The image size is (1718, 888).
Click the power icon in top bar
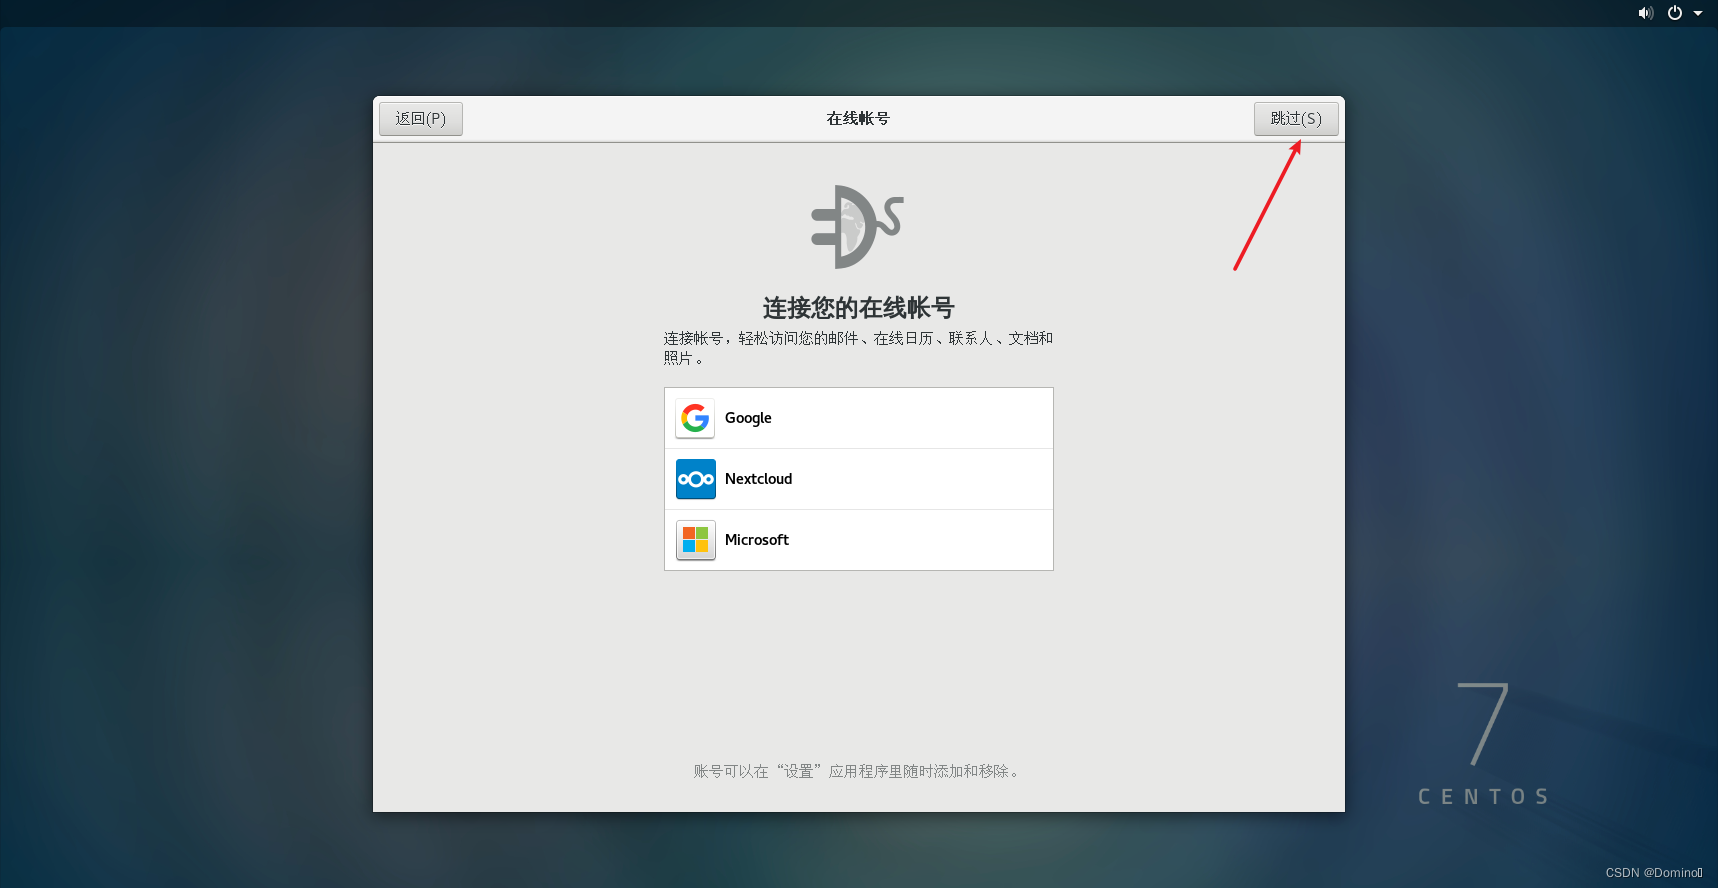click(x=1675, y=13)
